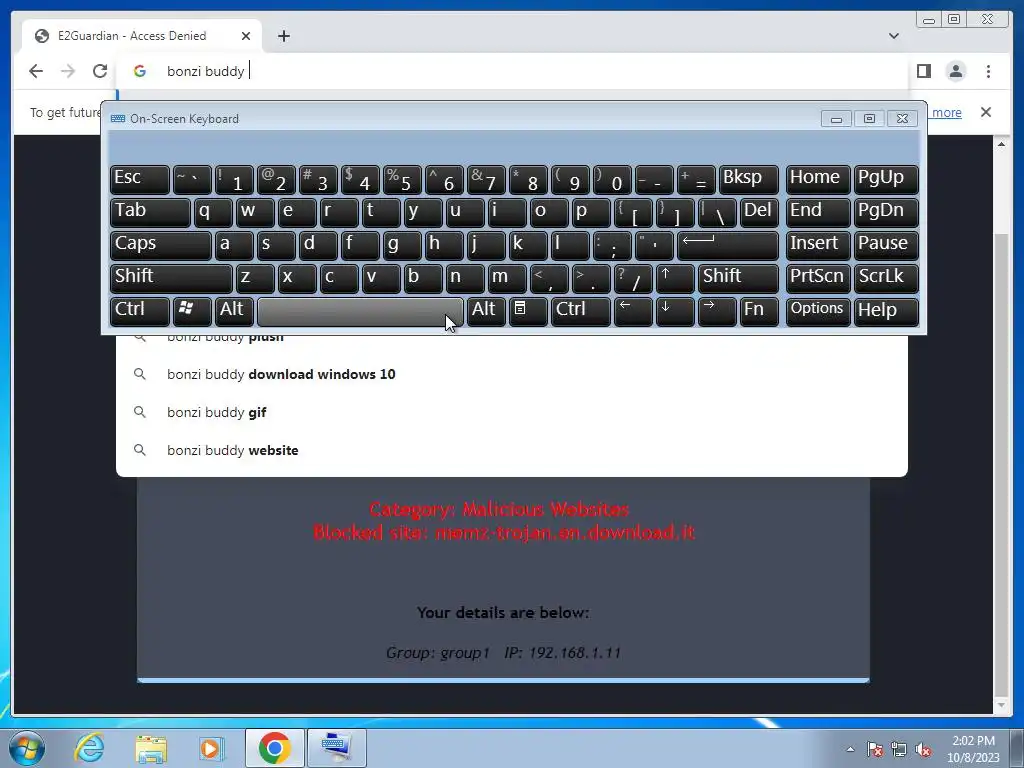
Task: Click the End key on On-Screen Keyboard
Action: click(818, 212)
